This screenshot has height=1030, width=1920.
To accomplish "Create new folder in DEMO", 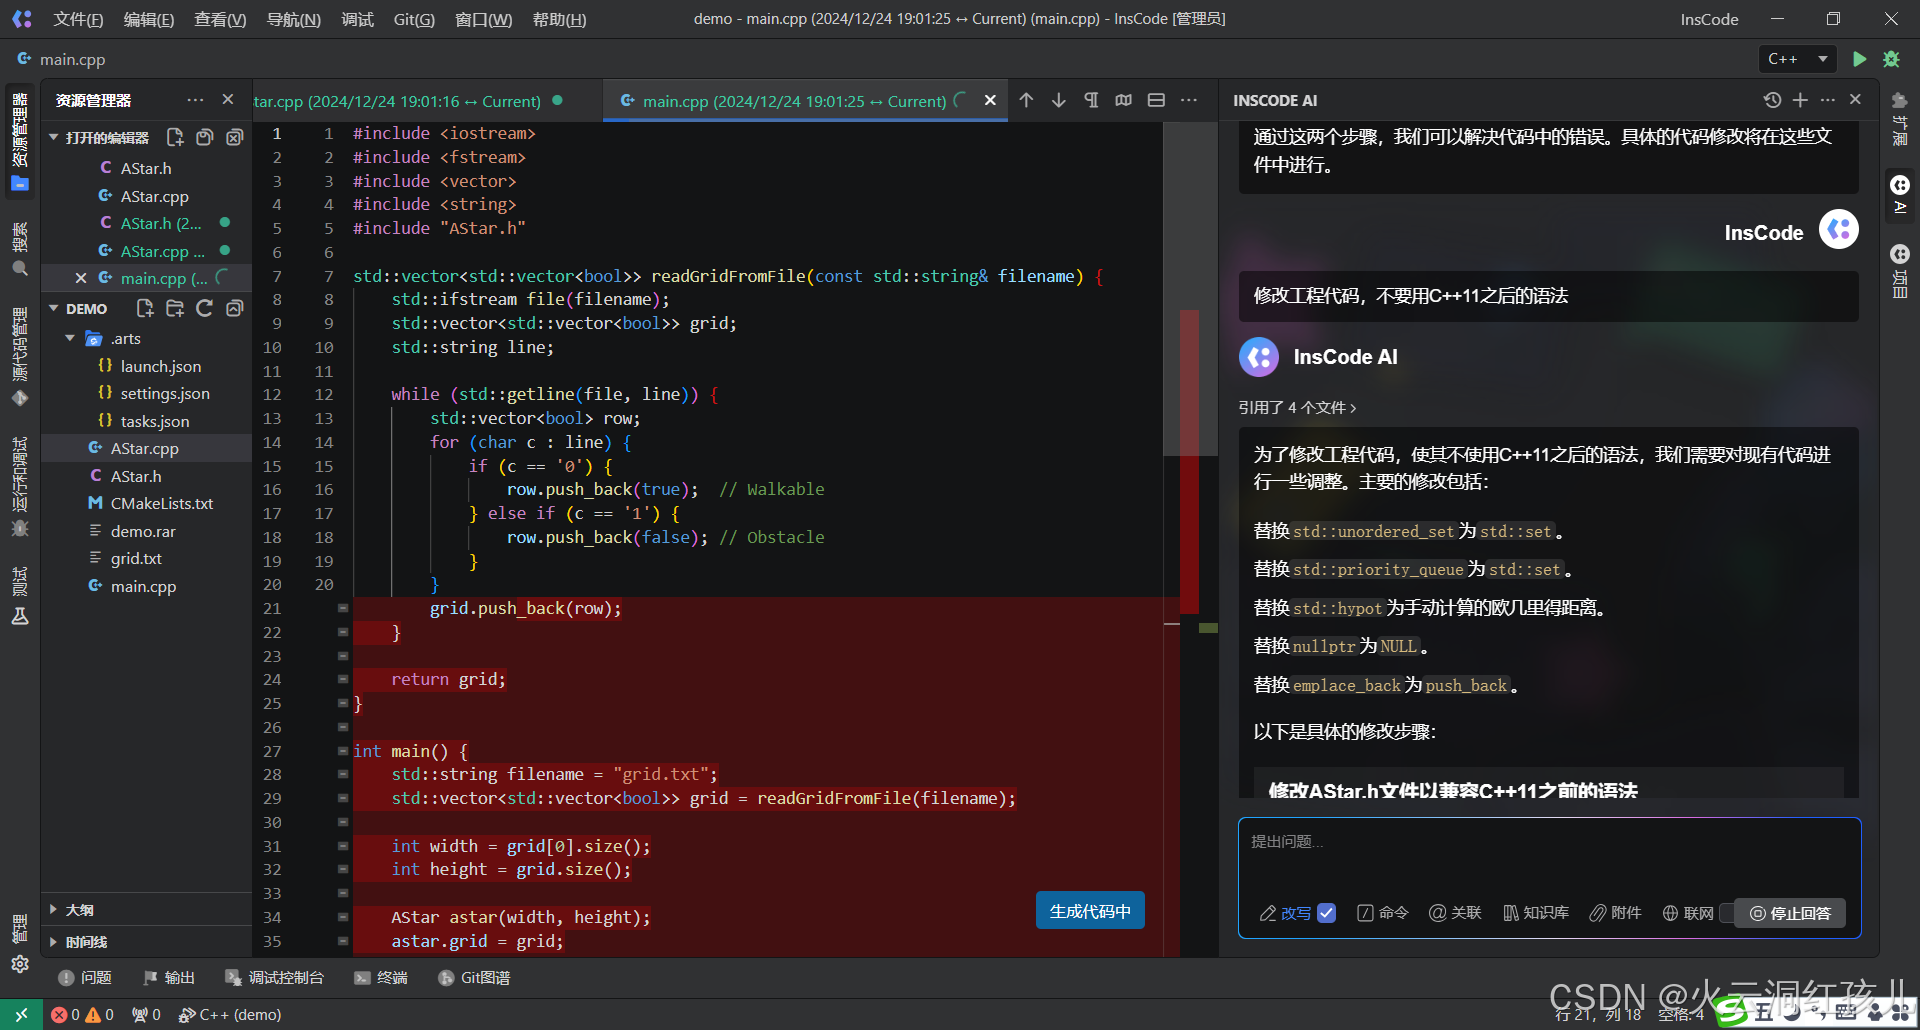I will [175, 308].
